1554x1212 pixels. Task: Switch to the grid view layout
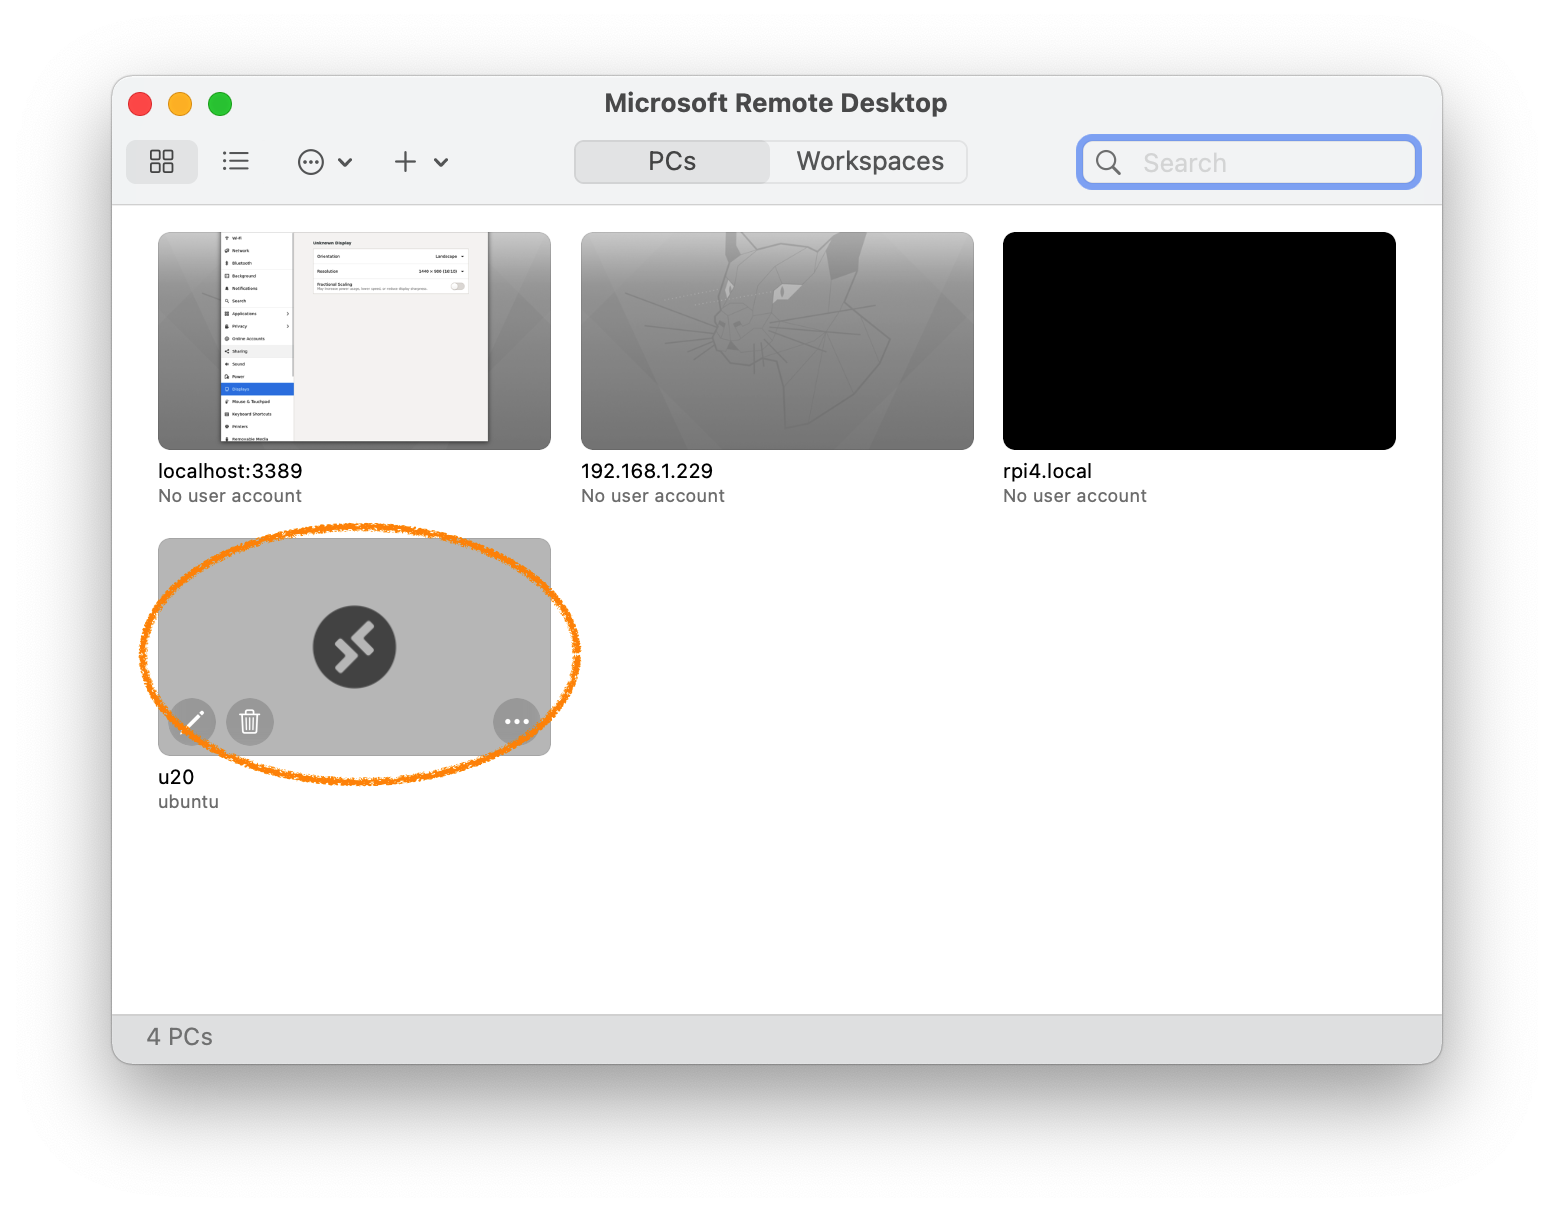coord(162,161)
